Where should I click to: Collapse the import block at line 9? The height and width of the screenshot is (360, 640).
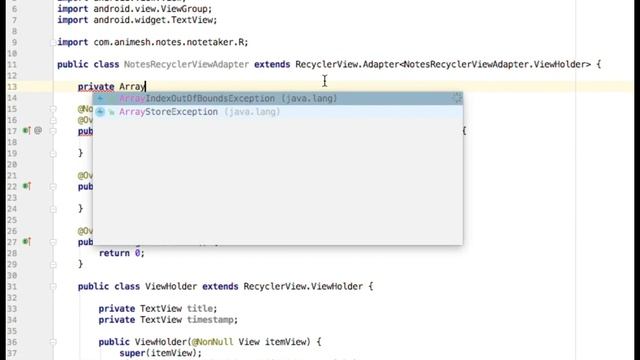pyautogui.click(x=53, y=42)
